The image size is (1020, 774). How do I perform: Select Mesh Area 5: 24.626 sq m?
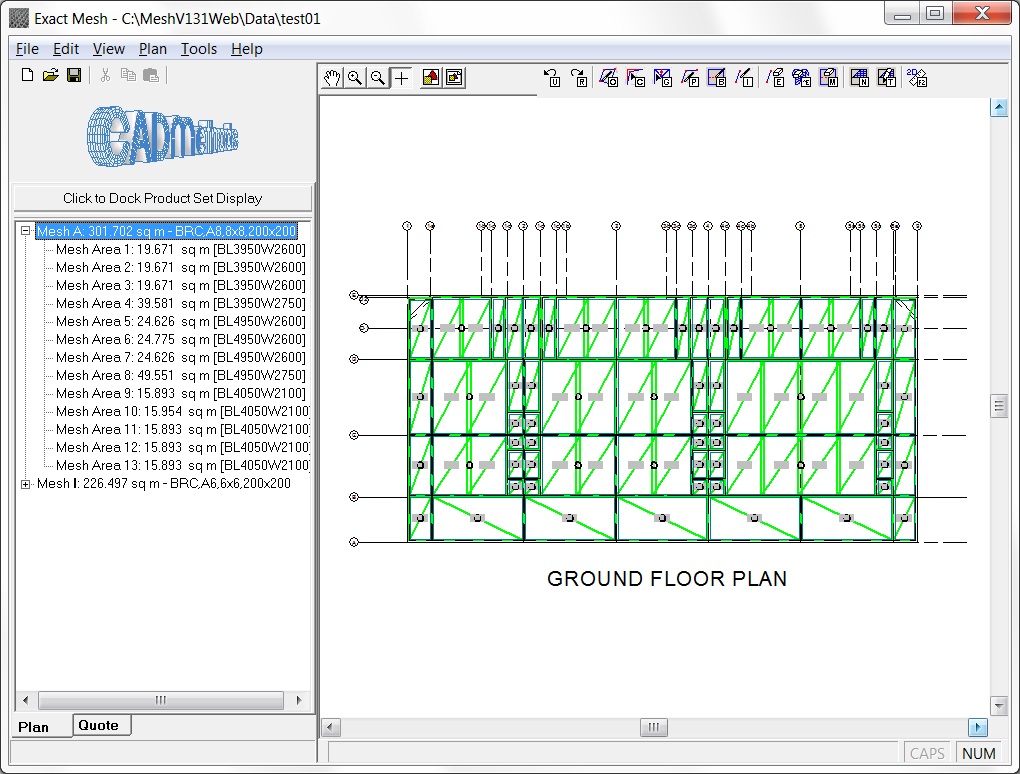point(180,322)
